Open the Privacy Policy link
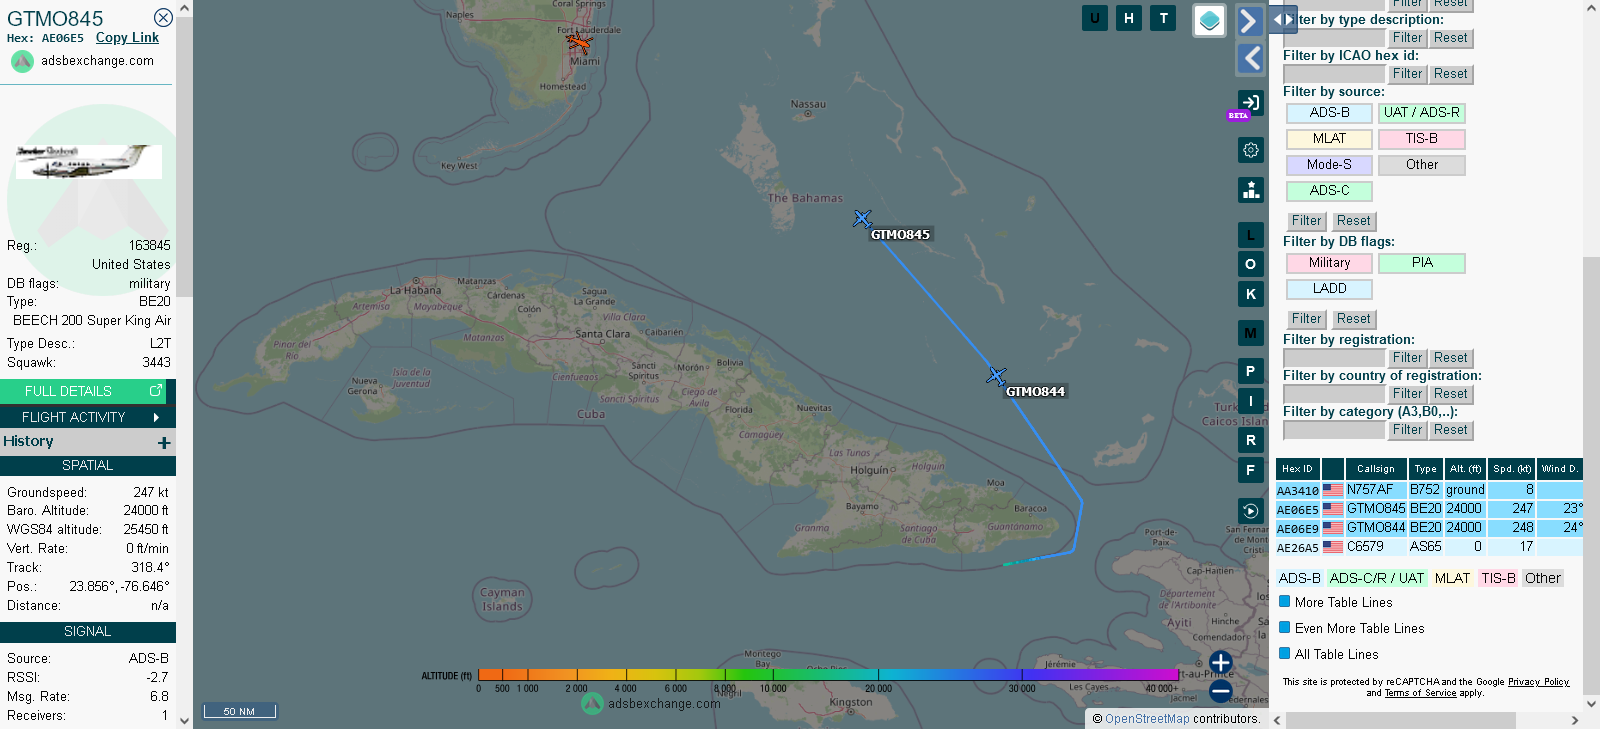This screenshot has width=1600, height=729. coord(1538,682)
